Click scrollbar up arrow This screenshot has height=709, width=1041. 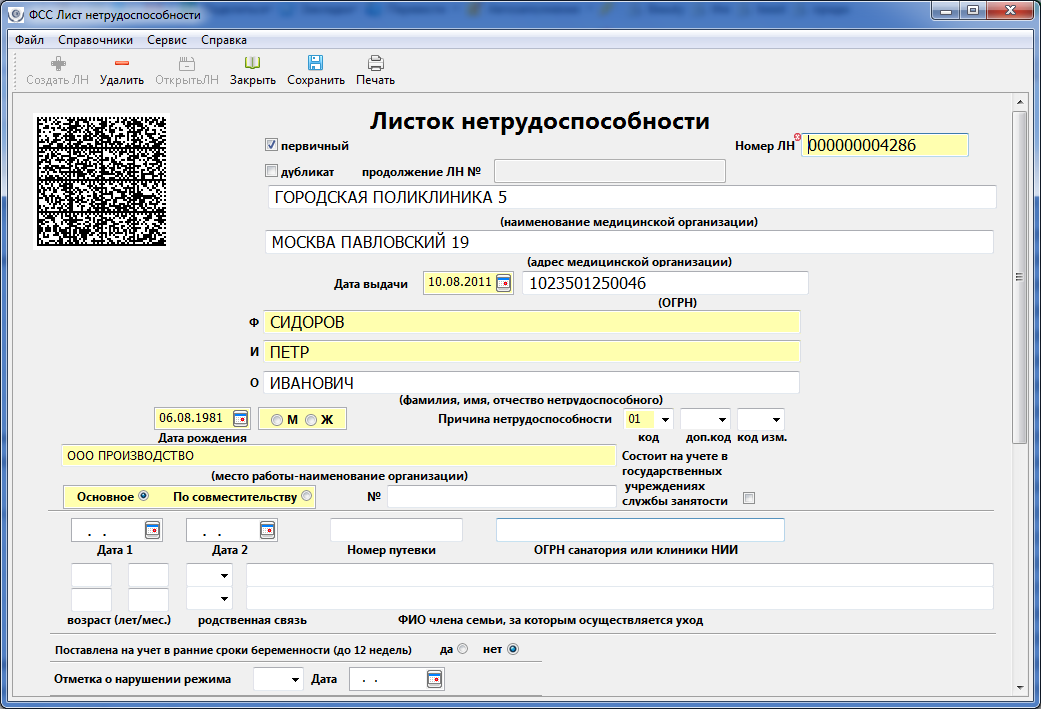click(x=1019, y=102)
